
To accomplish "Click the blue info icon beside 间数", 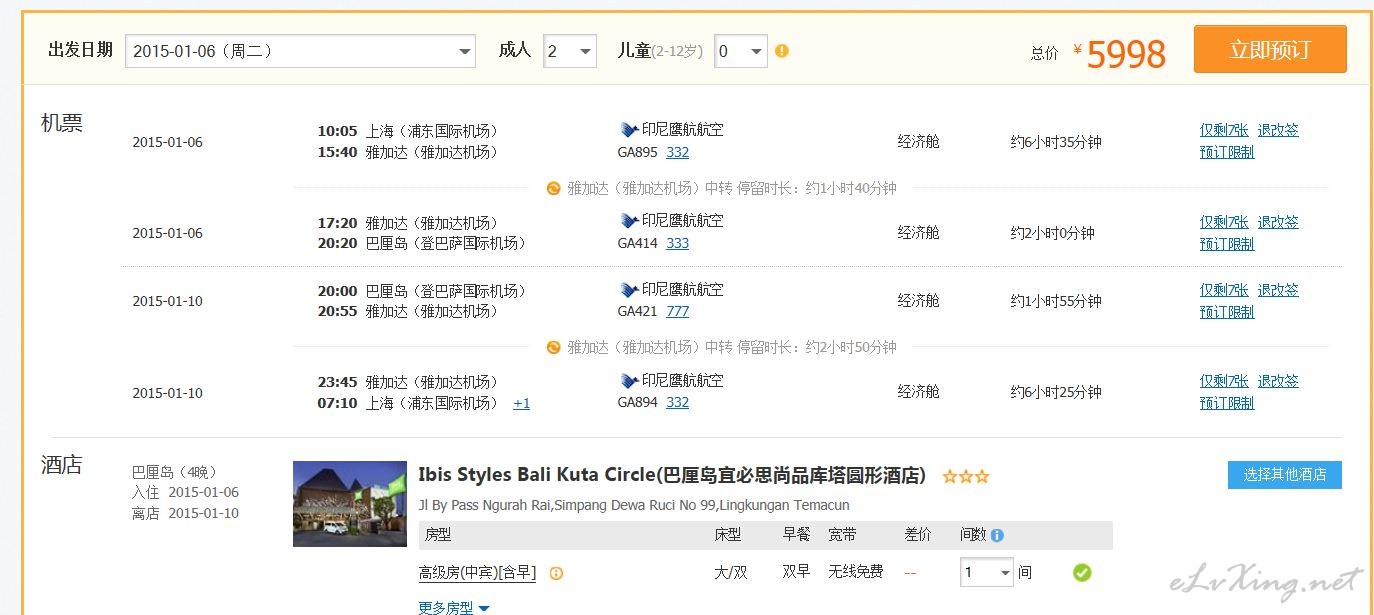I will click(x=997, y=535).
